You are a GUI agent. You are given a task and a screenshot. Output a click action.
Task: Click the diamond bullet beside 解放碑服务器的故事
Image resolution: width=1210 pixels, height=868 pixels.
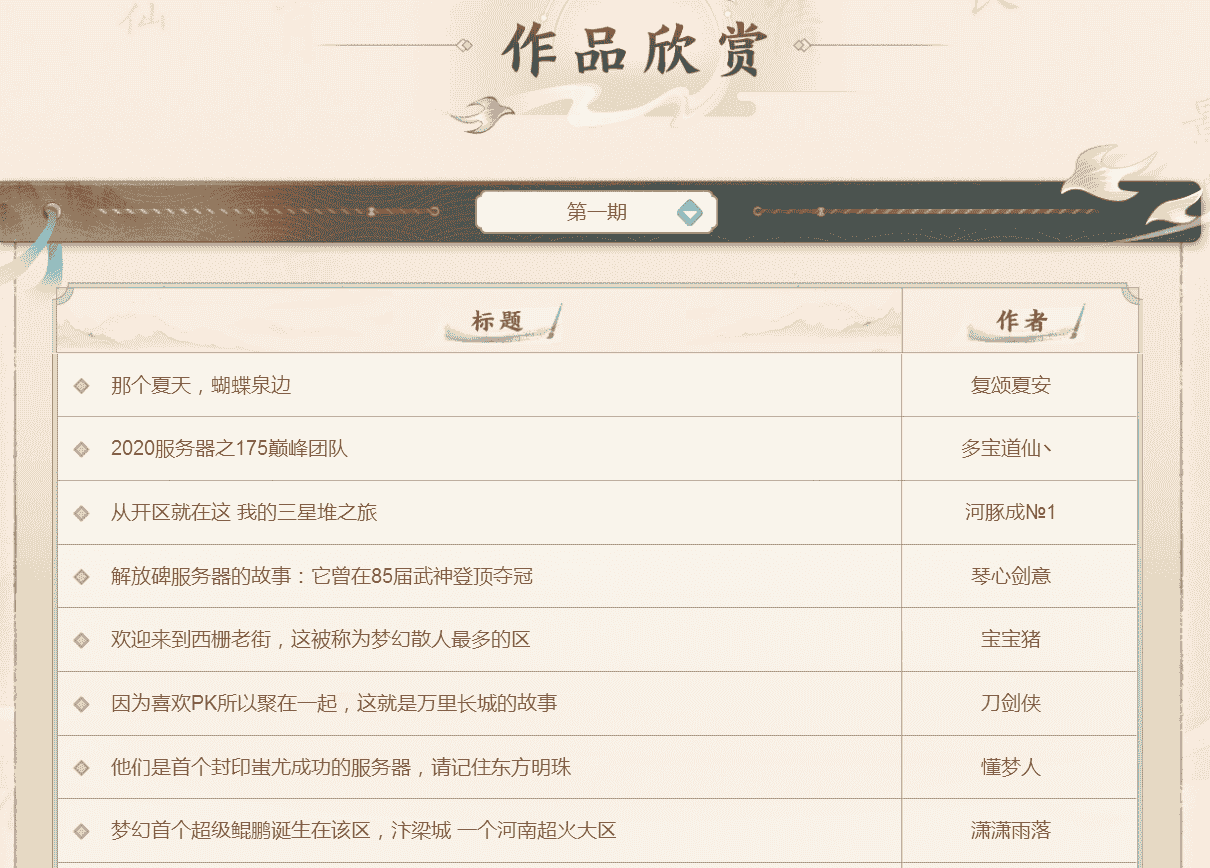[80, 577]
